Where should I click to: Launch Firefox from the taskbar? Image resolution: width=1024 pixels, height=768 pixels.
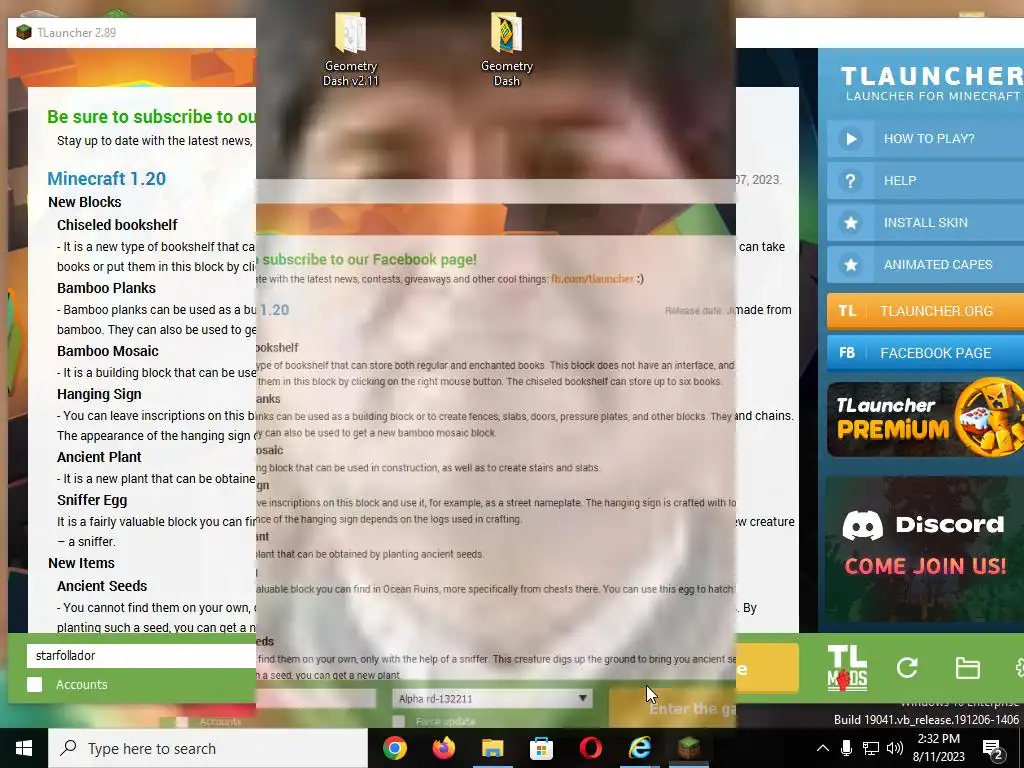[x=443, y=748]
